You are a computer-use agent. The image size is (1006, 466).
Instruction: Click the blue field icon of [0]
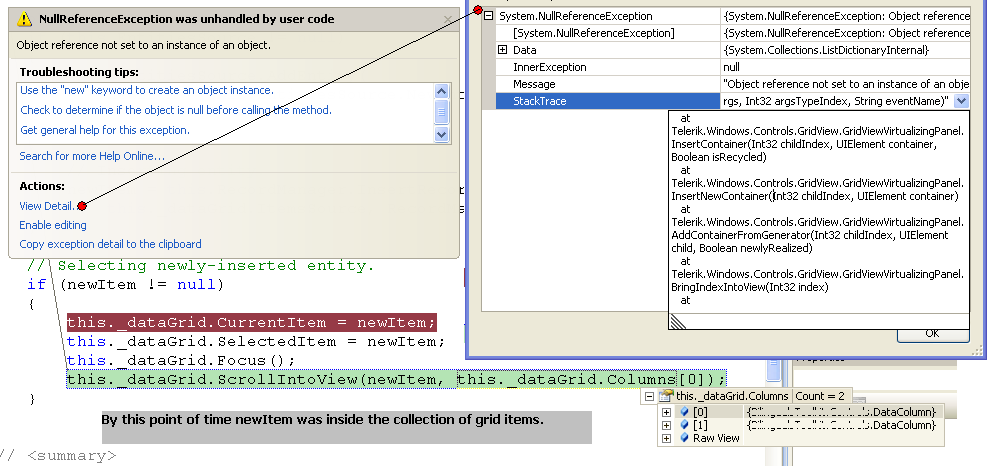point(685,412)
